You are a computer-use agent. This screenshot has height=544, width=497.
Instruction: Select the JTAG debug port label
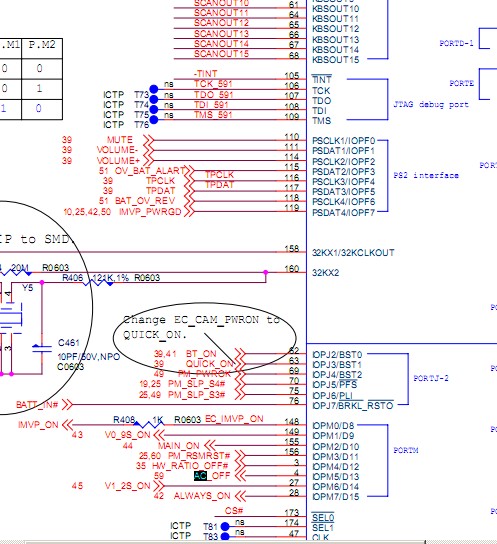431,104
